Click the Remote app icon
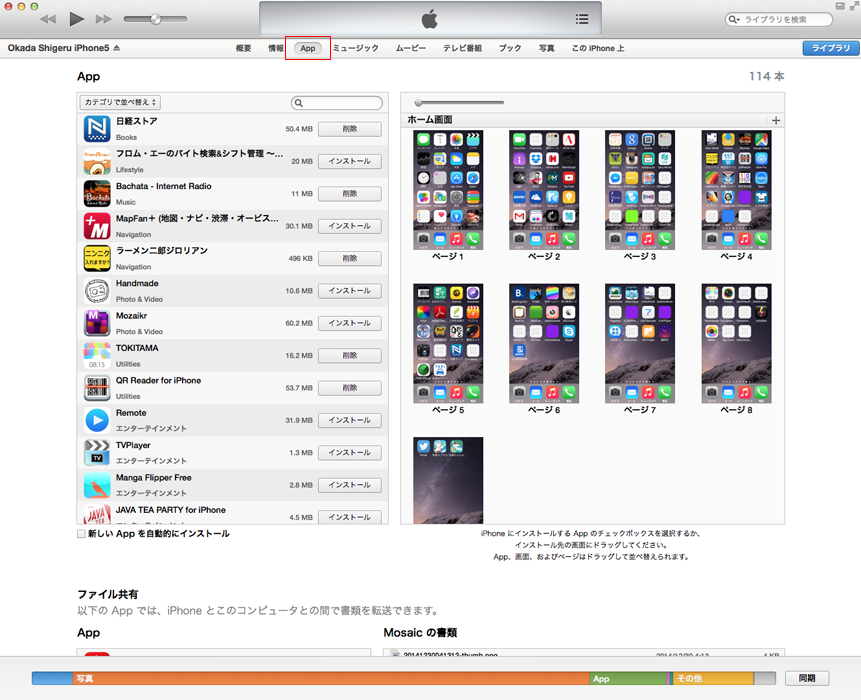The image size is (861, 700). tap(97, 421)
